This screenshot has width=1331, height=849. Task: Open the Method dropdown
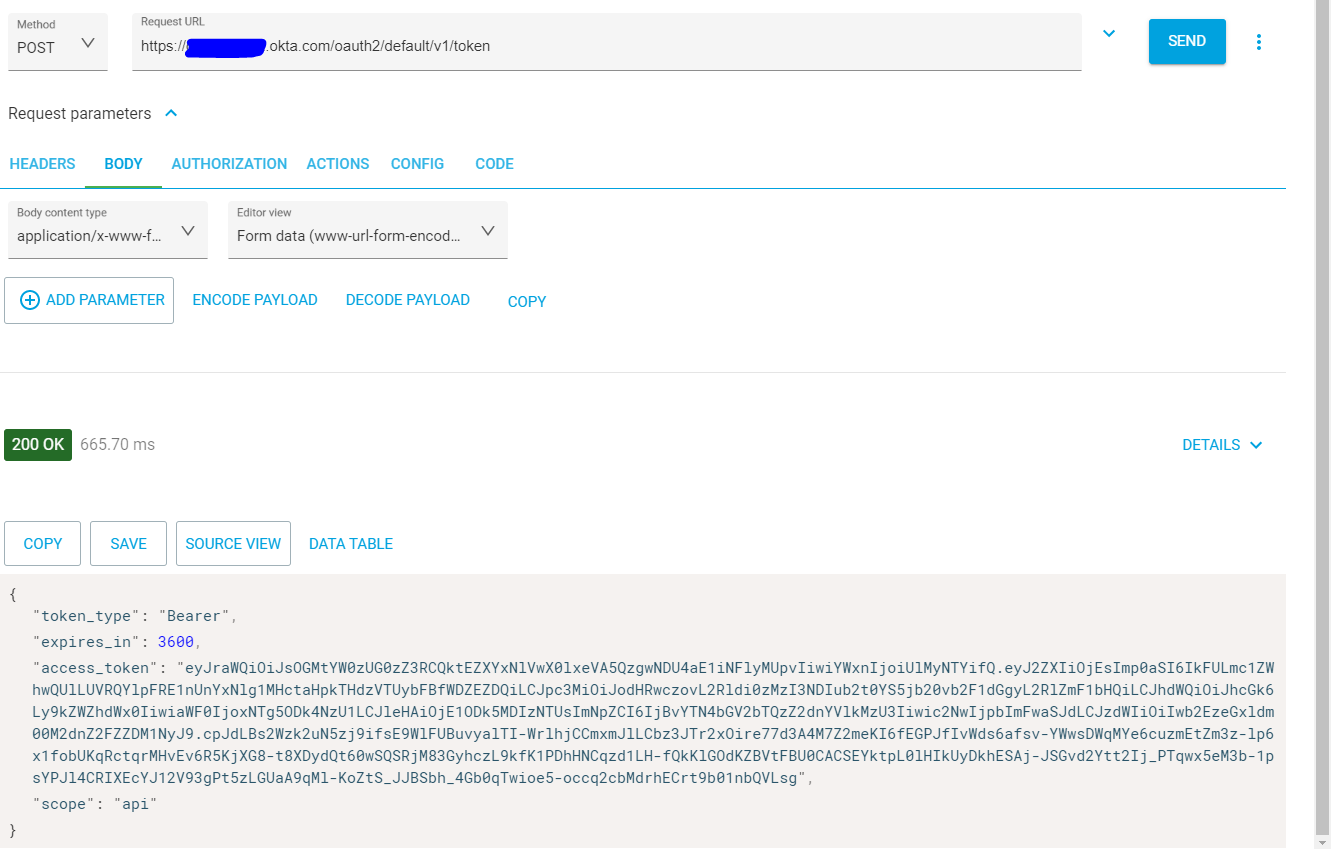tap(58, 43)
